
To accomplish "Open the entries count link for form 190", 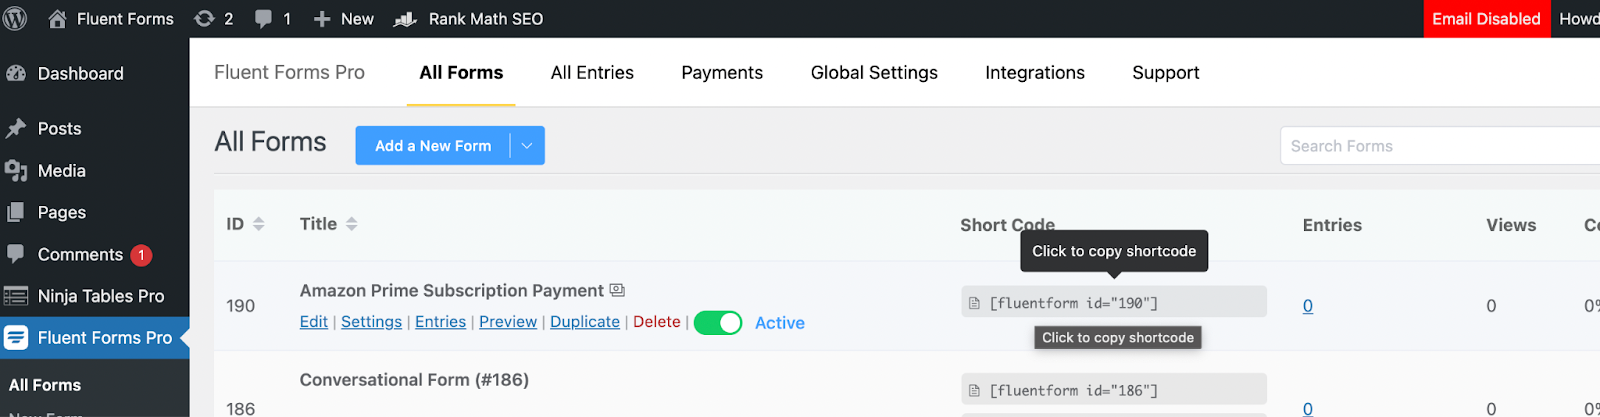I will click(x=1308, y=306).
